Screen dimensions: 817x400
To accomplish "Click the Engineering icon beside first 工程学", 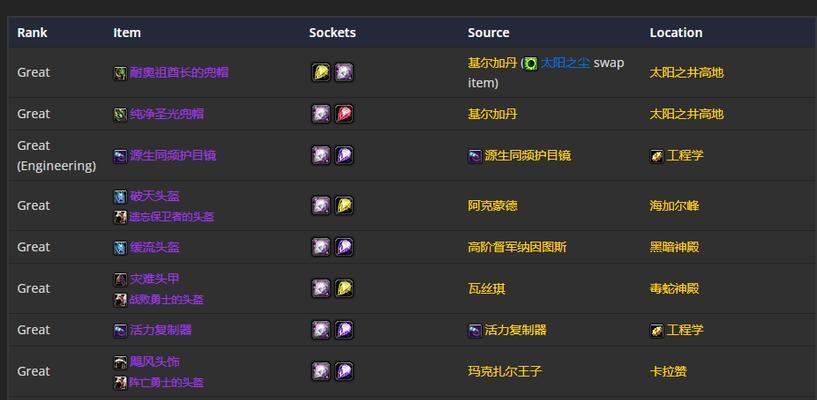I will 656,156.
